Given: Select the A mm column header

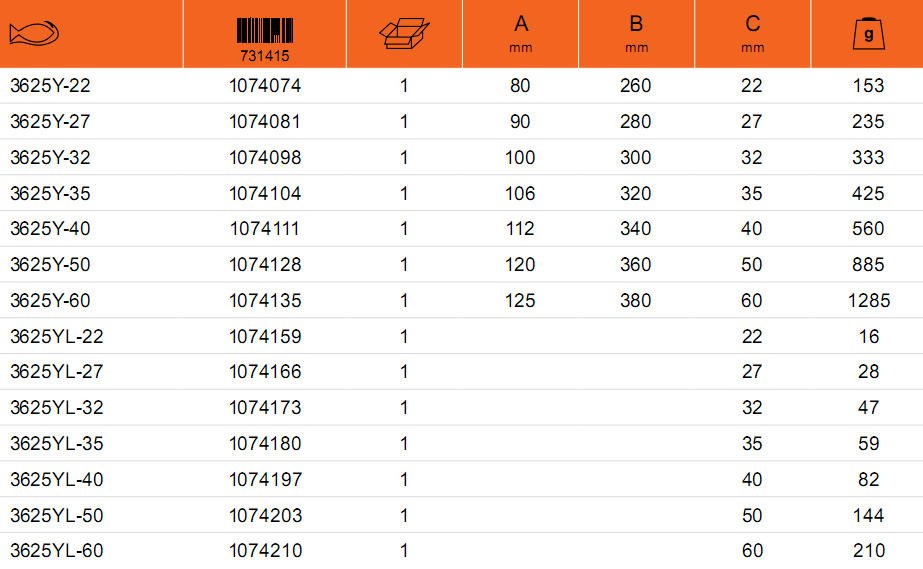Looking at the screenshot, I should (520, 34).
